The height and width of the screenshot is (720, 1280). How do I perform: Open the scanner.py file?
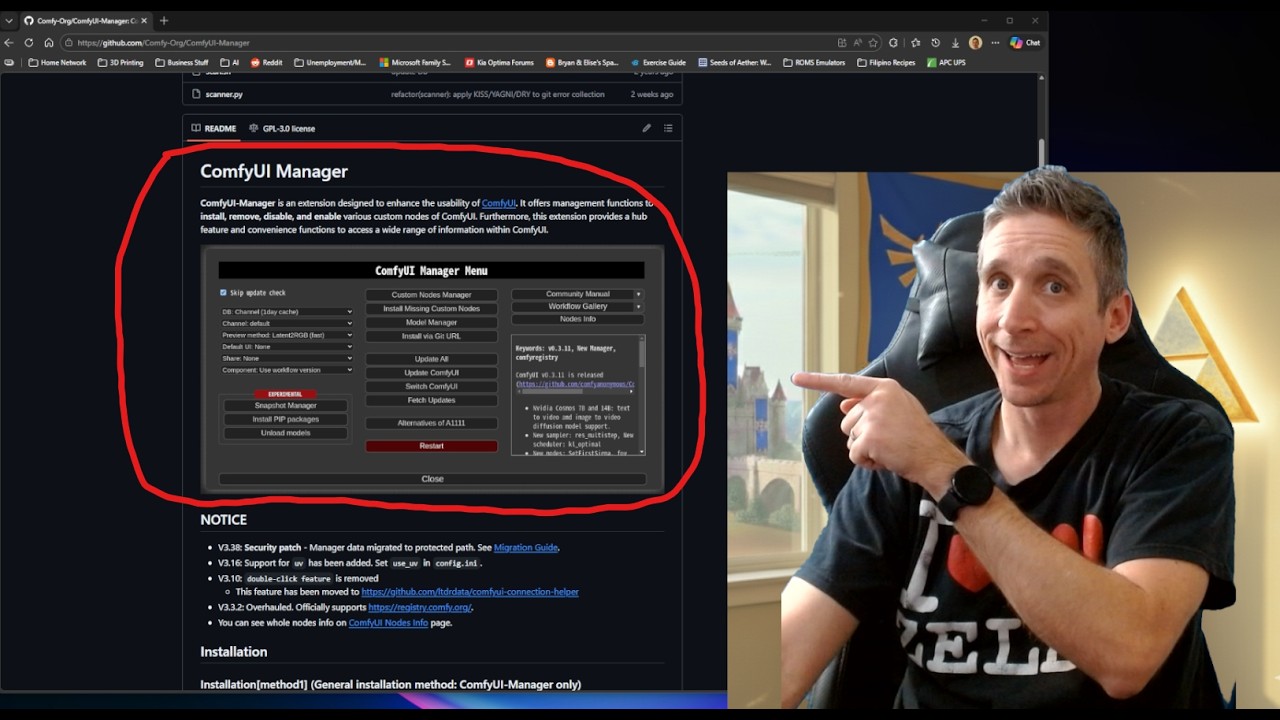[224, 94]
